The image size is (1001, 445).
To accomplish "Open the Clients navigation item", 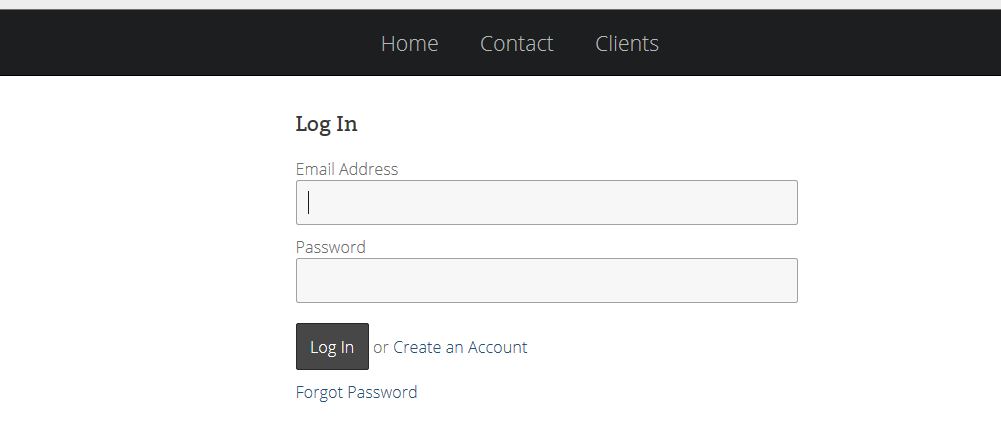I will pos(627,43).
